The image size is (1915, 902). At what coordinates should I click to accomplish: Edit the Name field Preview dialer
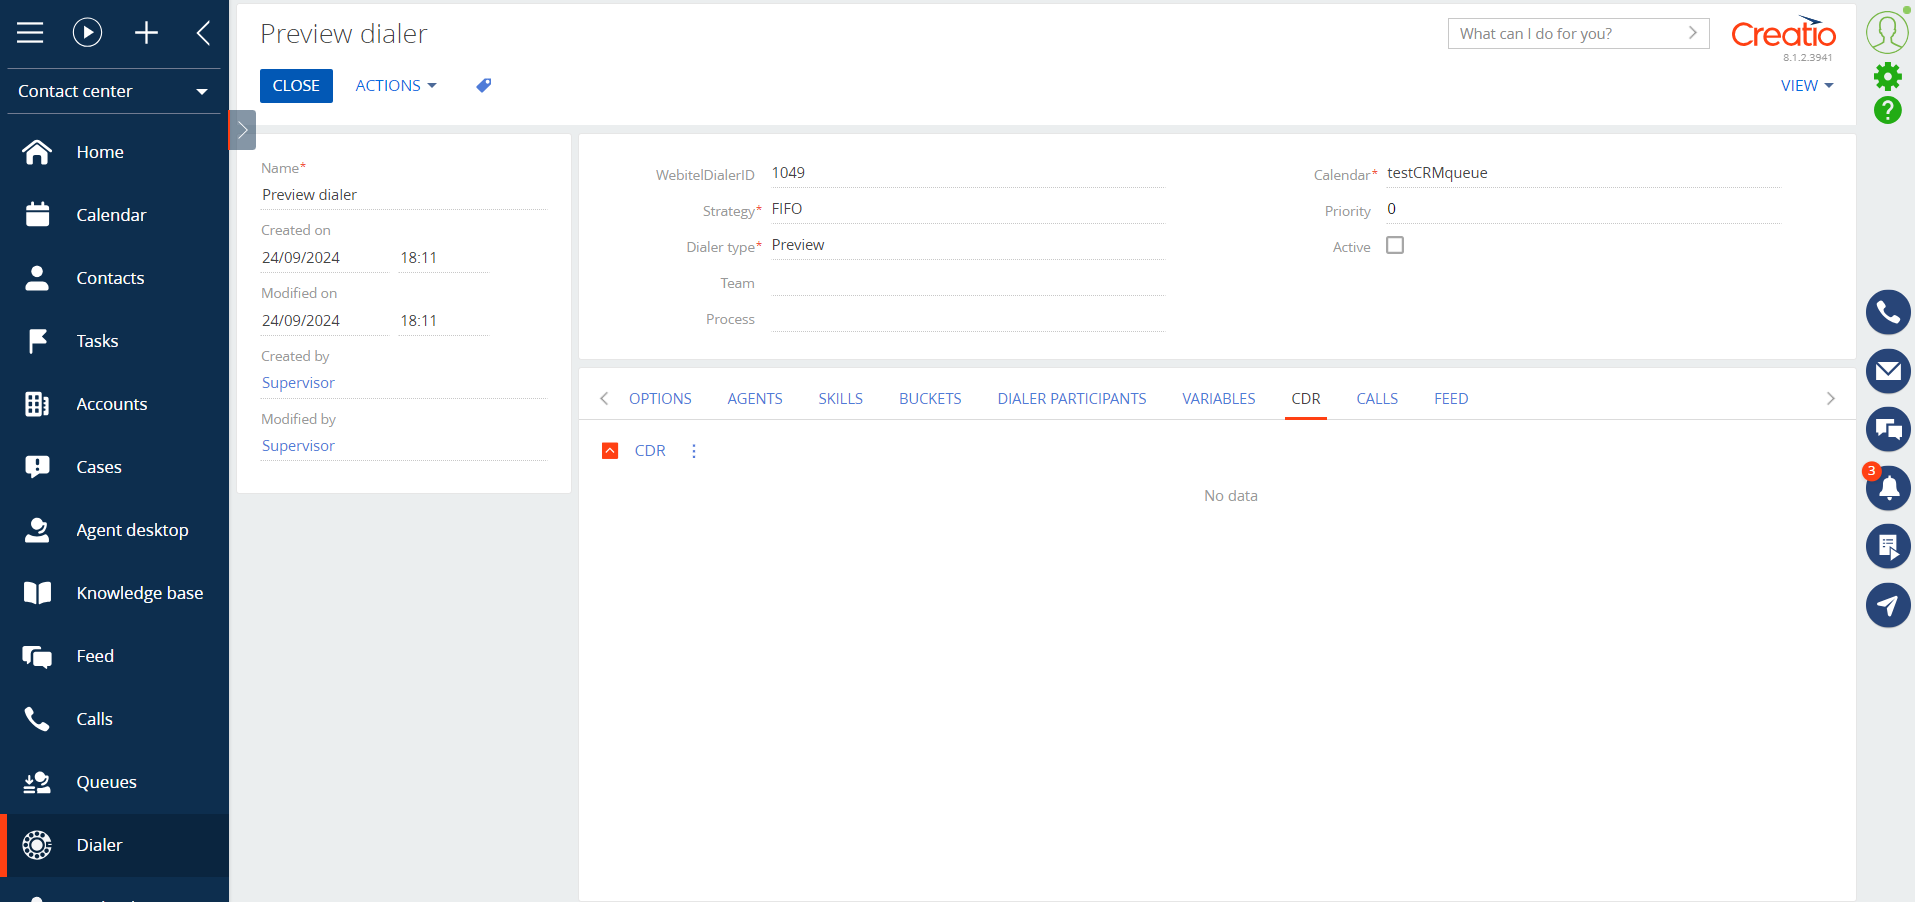(404, 195)
